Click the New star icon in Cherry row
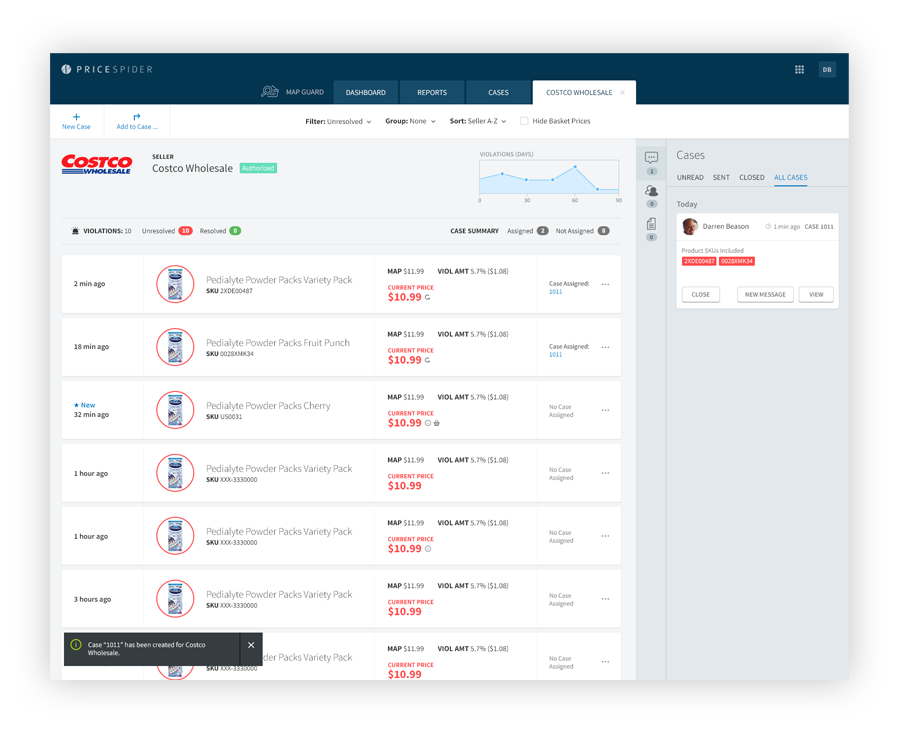Screen dimensions: 900x746 coord(76,405)
